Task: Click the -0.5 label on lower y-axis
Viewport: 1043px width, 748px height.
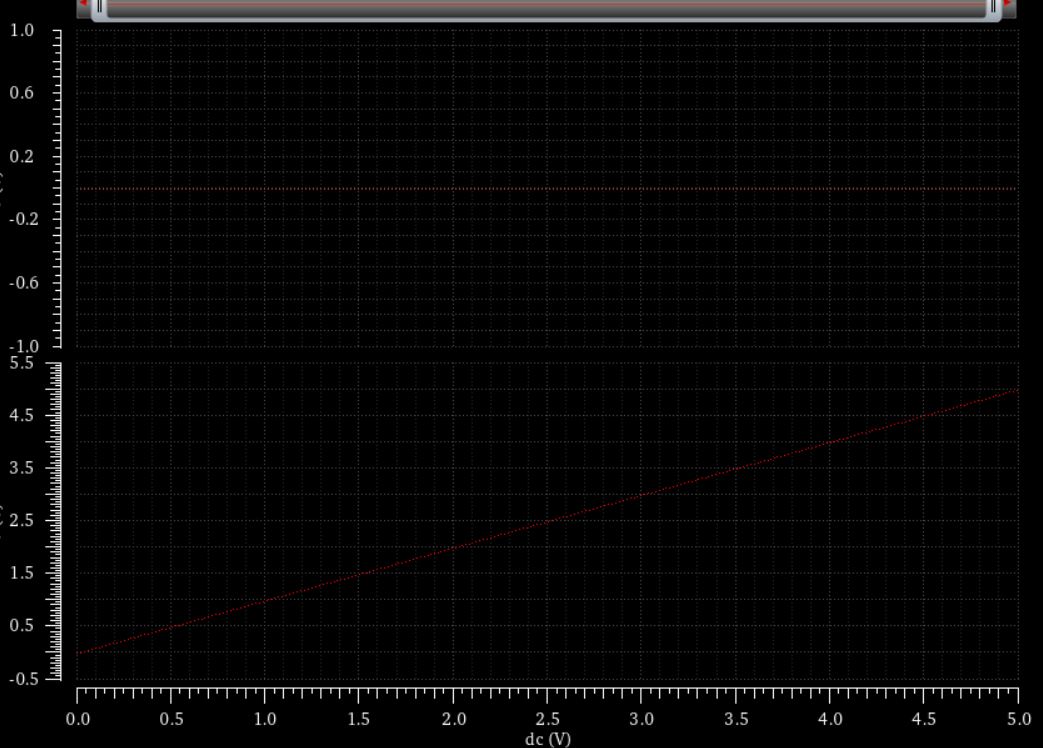Action: (20, 679)
